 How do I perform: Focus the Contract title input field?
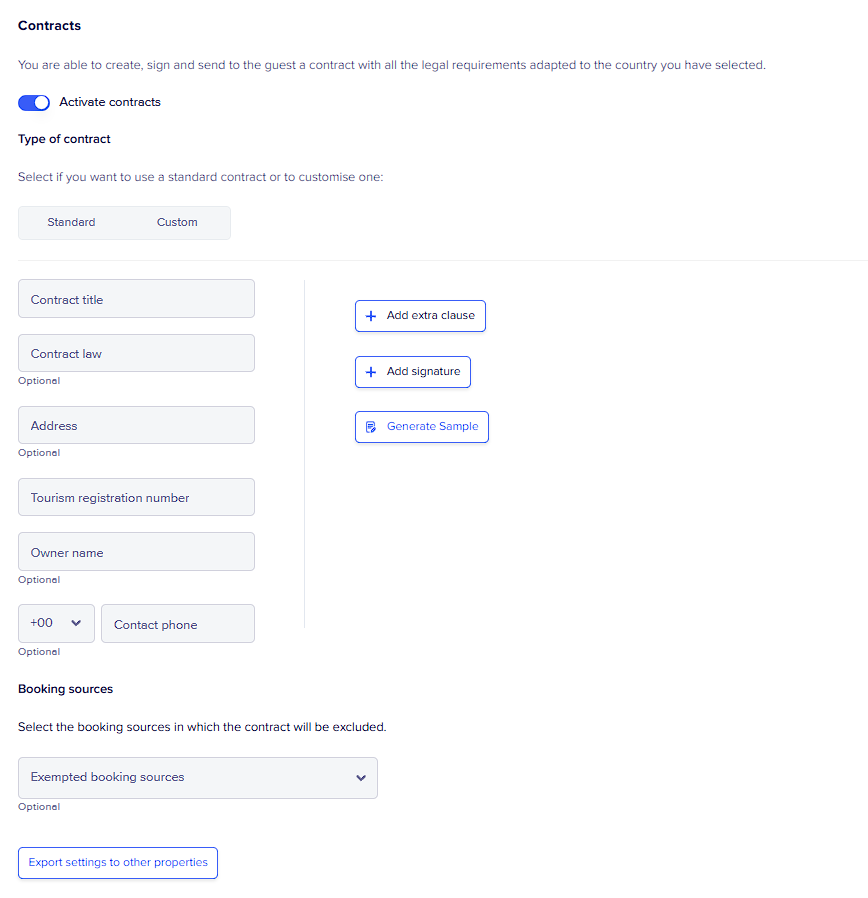coord(136,299)
